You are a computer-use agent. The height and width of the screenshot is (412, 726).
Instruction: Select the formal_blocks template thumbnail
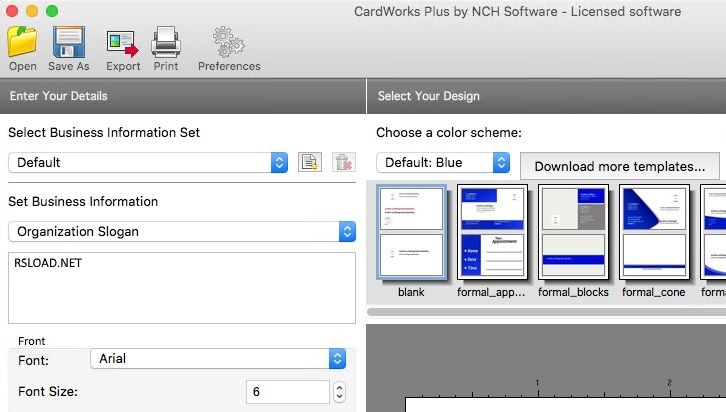tap(573, 232)
